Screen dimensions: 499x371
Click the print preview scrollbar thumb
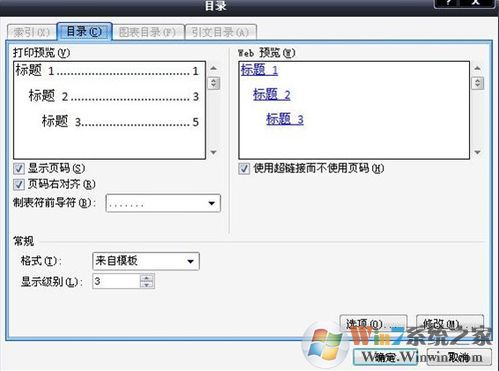tap(213, 83)
